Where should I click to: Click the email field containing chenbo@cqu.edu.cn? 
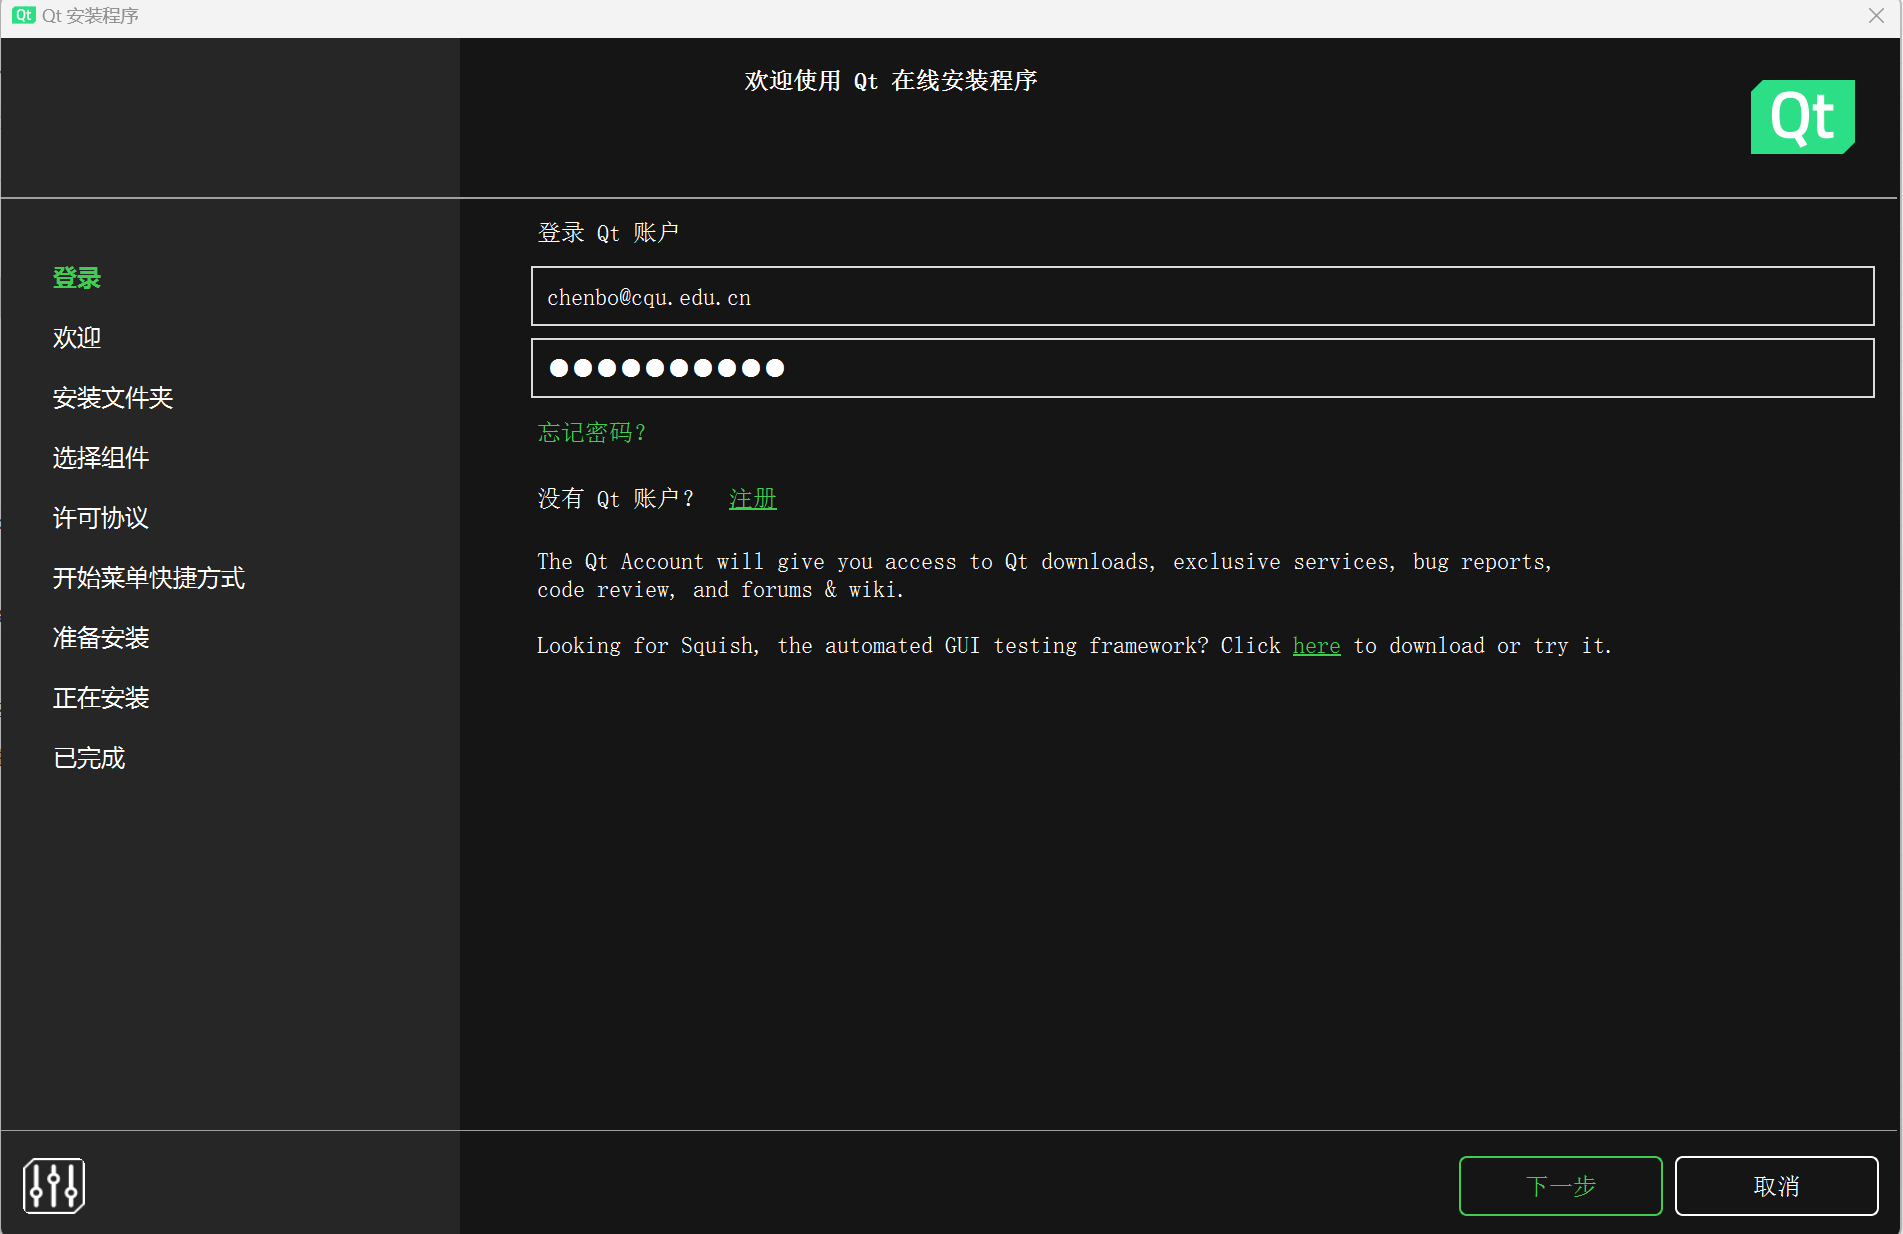click(x=1202, y=296)
